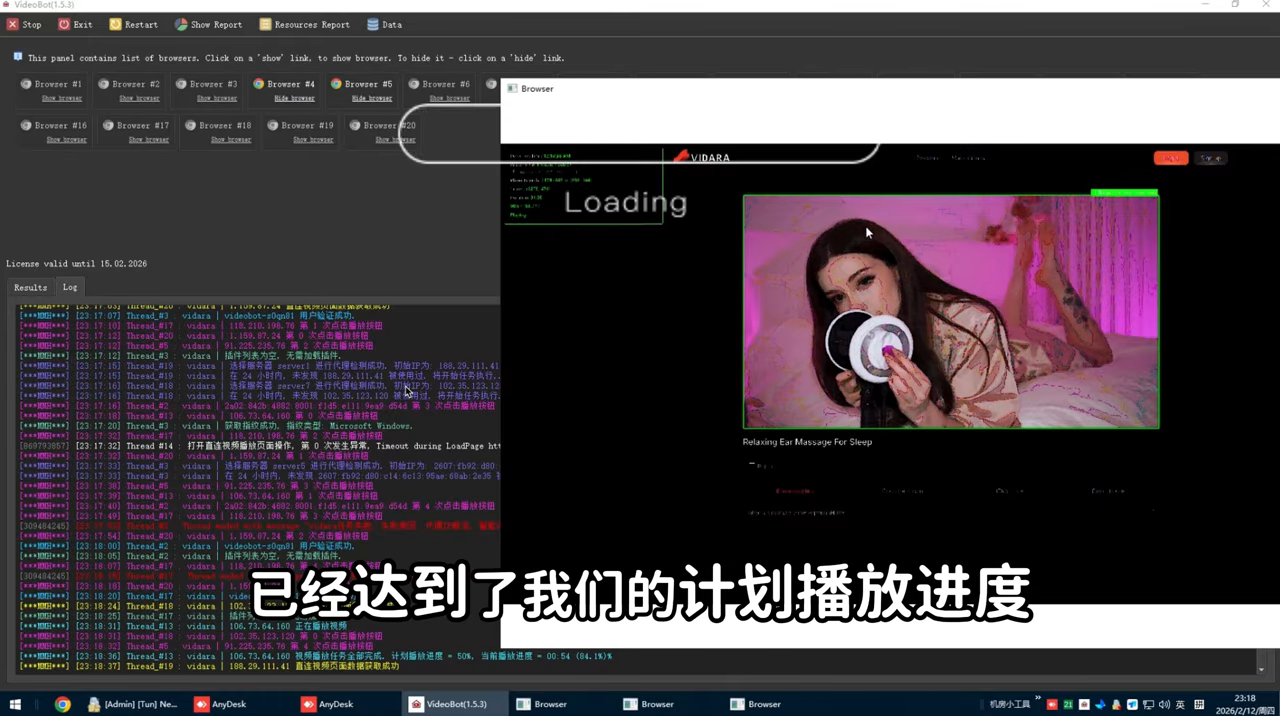Show browser under Browser #3
The image size is (1280, 716).
pyautogui.click(x=217, y=98)
